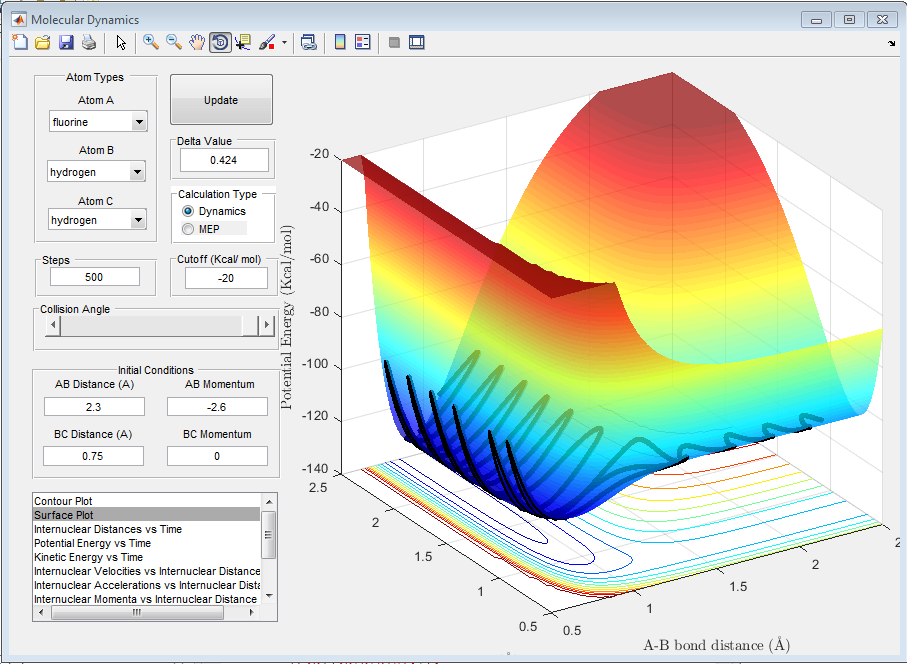The width and height of the screenshot is (907, 664).
Task: Click the AB Momentum input field
Action: pyautogui.click(x=217, y=407)
